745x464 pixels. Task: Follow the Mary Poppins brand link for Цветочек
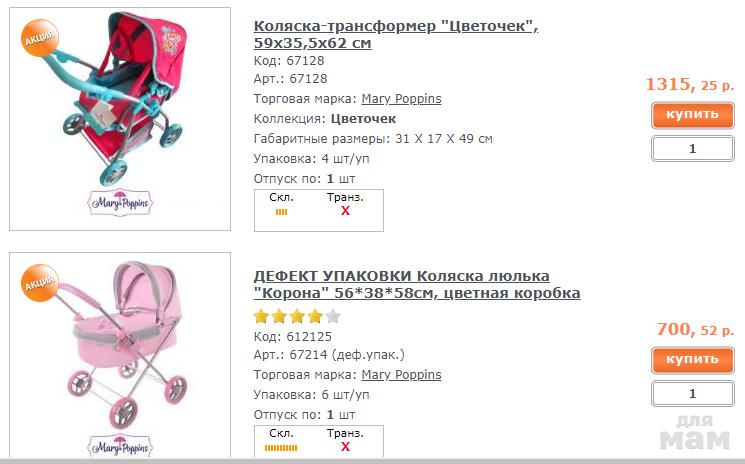[401, 99]
